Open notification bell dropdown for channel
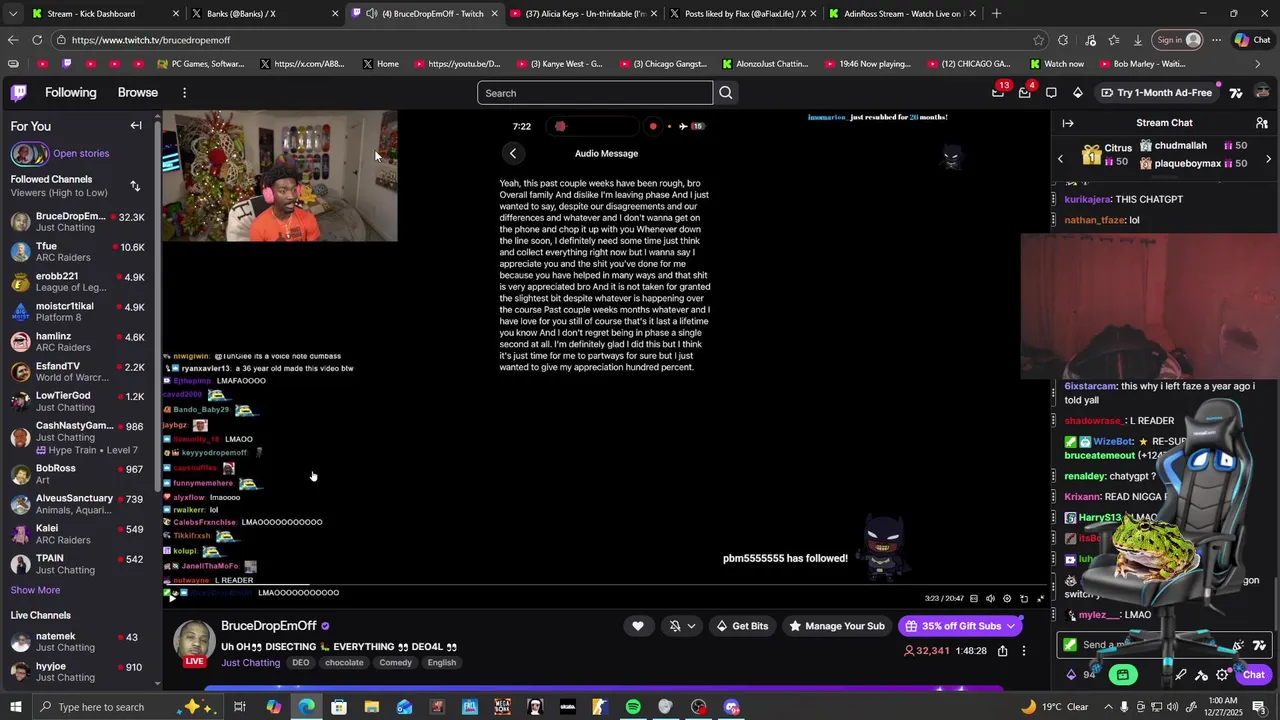1280x720 pixels. pos(683,626)
